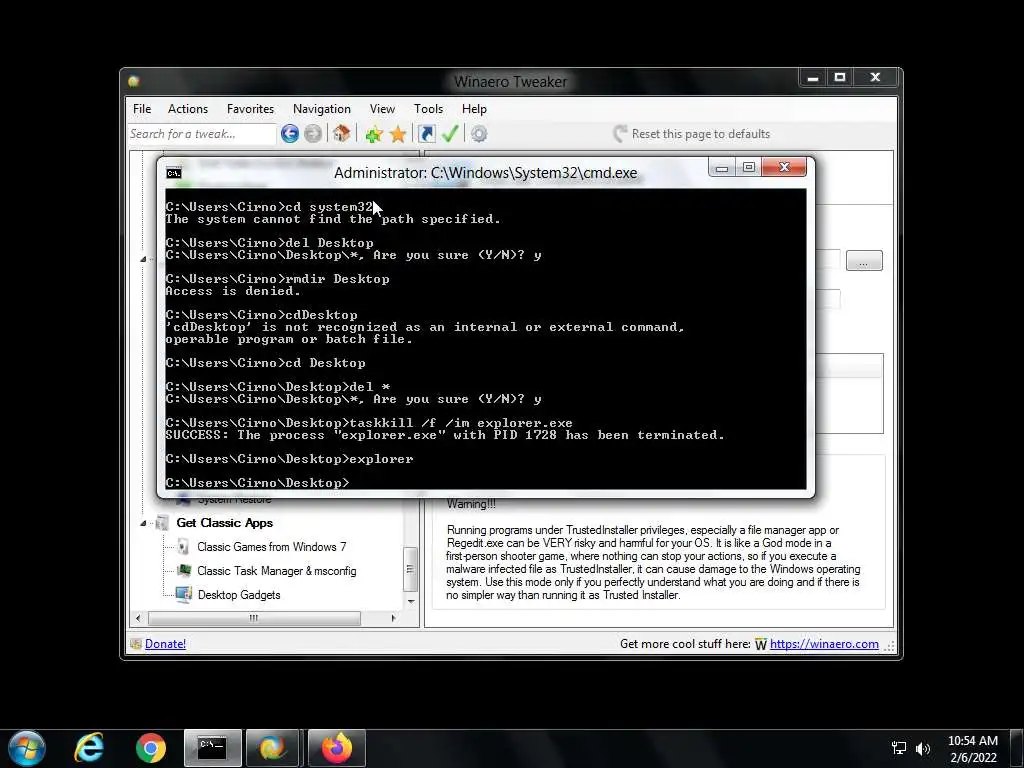Viewport: 1024px width, 768px height.
Task: Select the Desktop Gadgets tree item
Action: click(x=239, y=595)
